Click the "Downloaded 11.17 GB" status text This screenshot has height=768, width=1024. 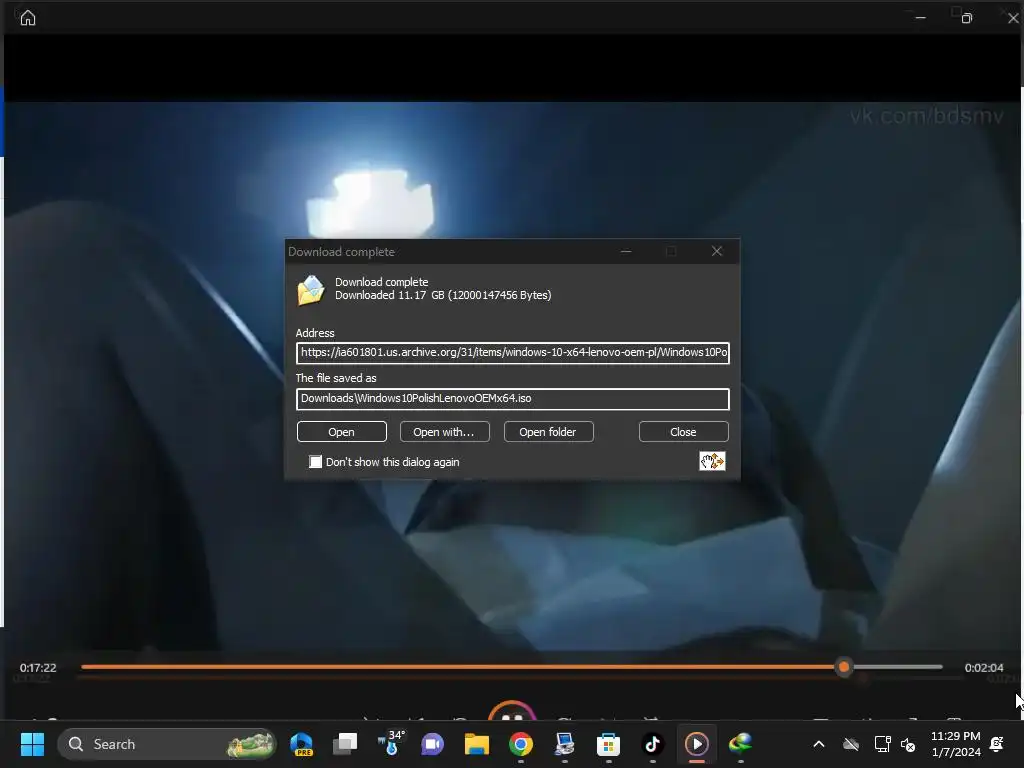click(443, 295)
